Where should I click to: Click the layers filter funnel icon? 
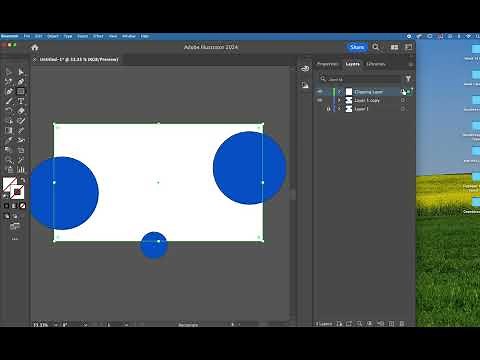[408, 79]
